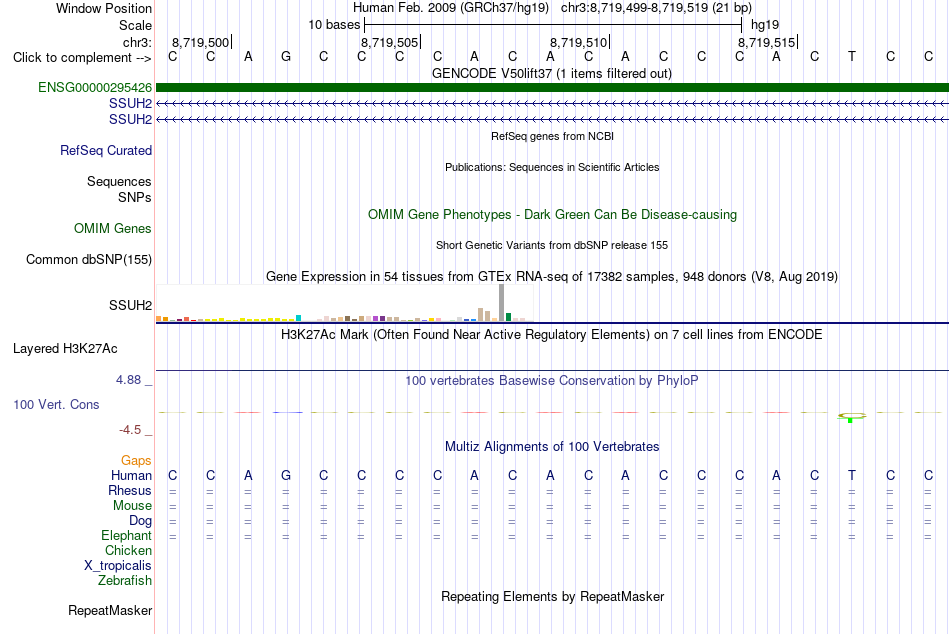This screenshot has height=634, width=950.
Task: Click 'Click to complement -->' label
Action: [x=82, y=58]
